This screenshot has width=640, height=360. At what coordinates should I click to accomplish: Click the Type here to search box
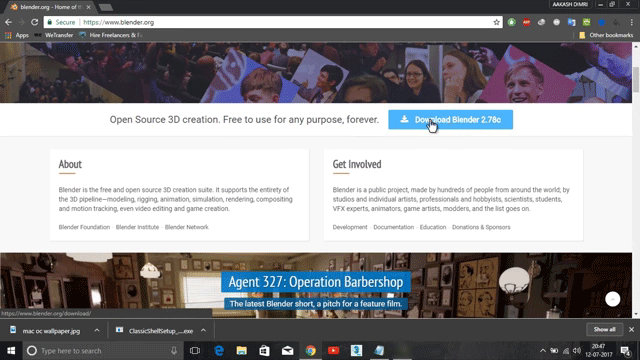coord(102,351)
